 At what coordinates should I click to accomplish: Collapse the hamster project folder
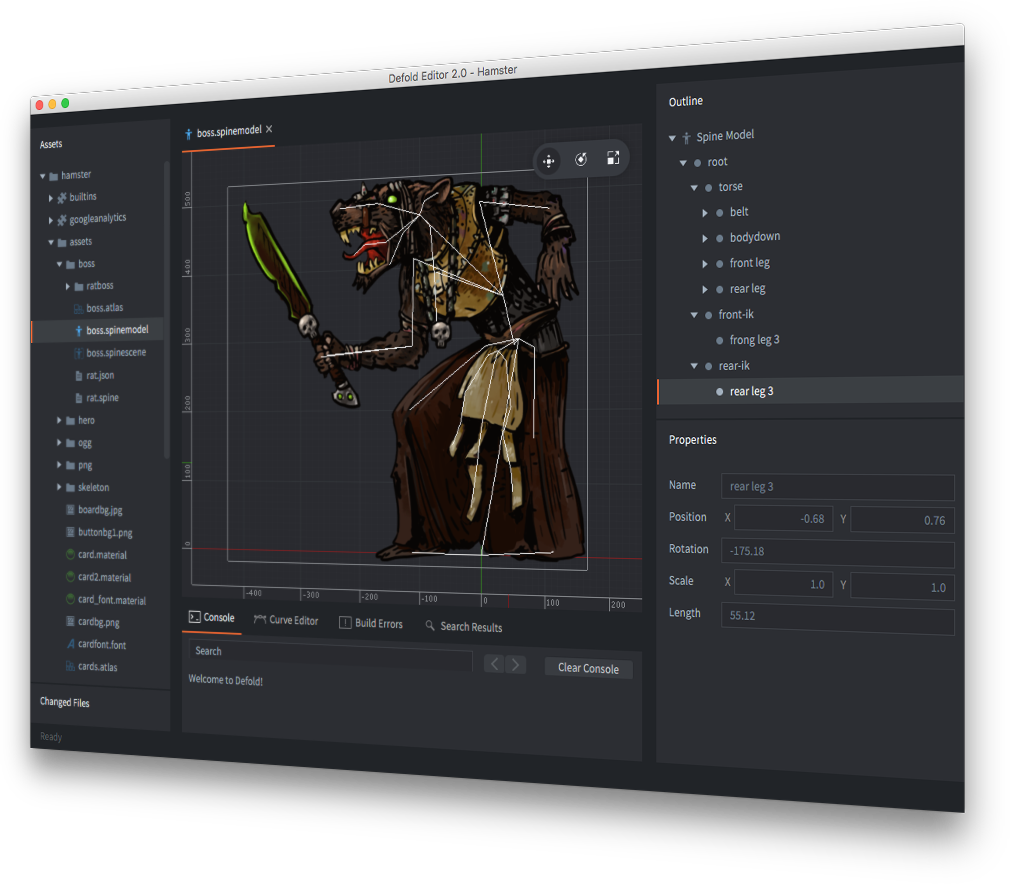[43, 176]
